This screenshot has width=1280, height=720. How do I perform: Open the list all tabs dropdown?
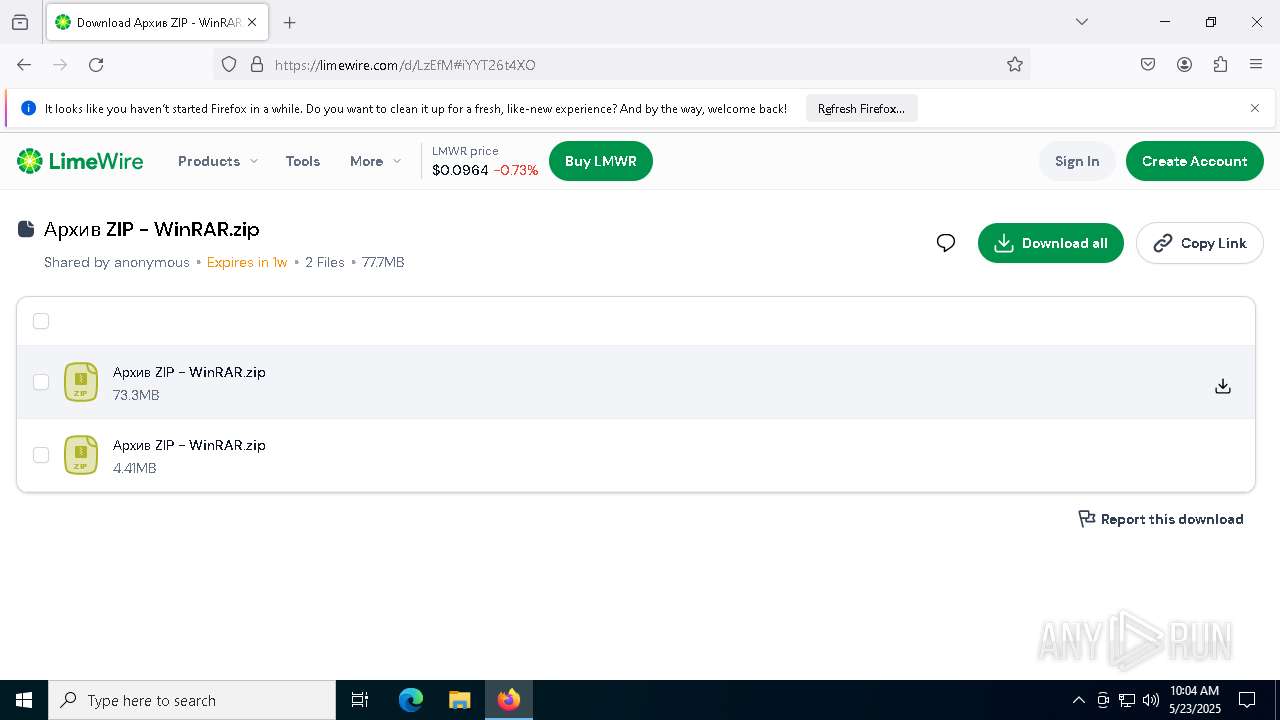[1081, 22]
